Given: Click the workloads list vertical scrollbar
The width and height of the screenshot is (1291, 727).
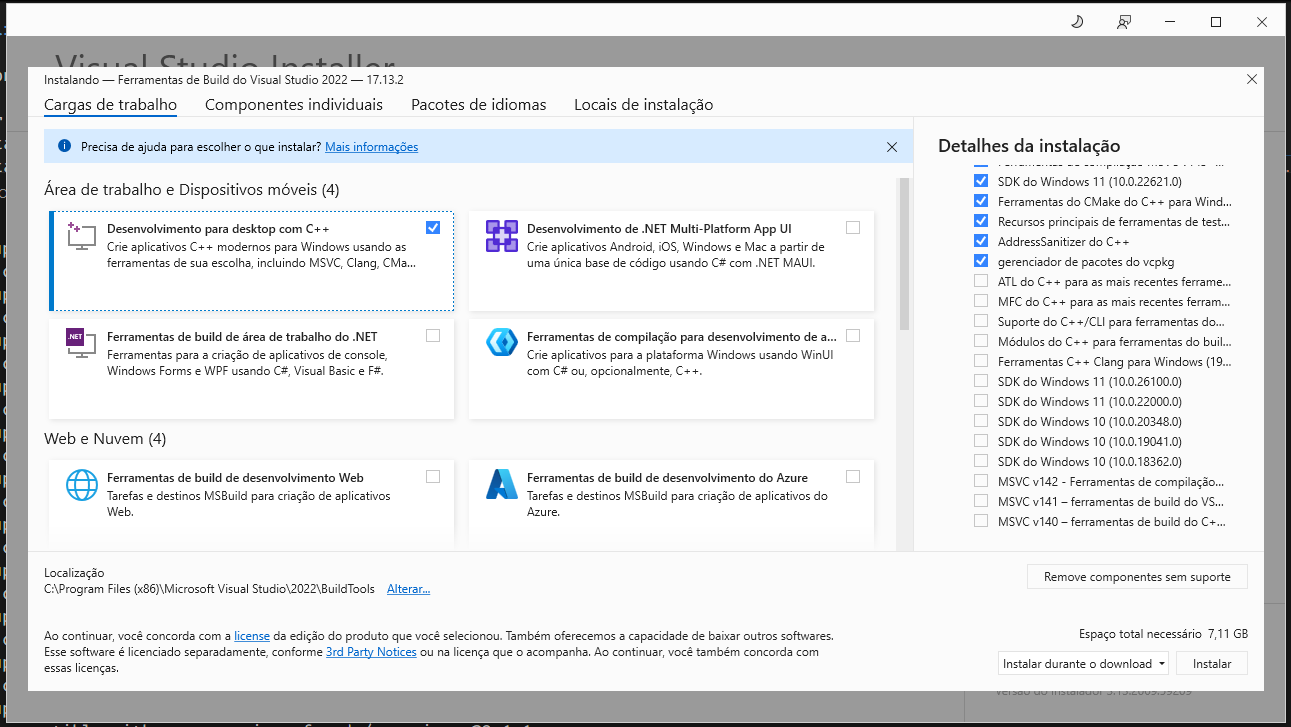Looking at the screenshot, I should click(x=905, y=255).
